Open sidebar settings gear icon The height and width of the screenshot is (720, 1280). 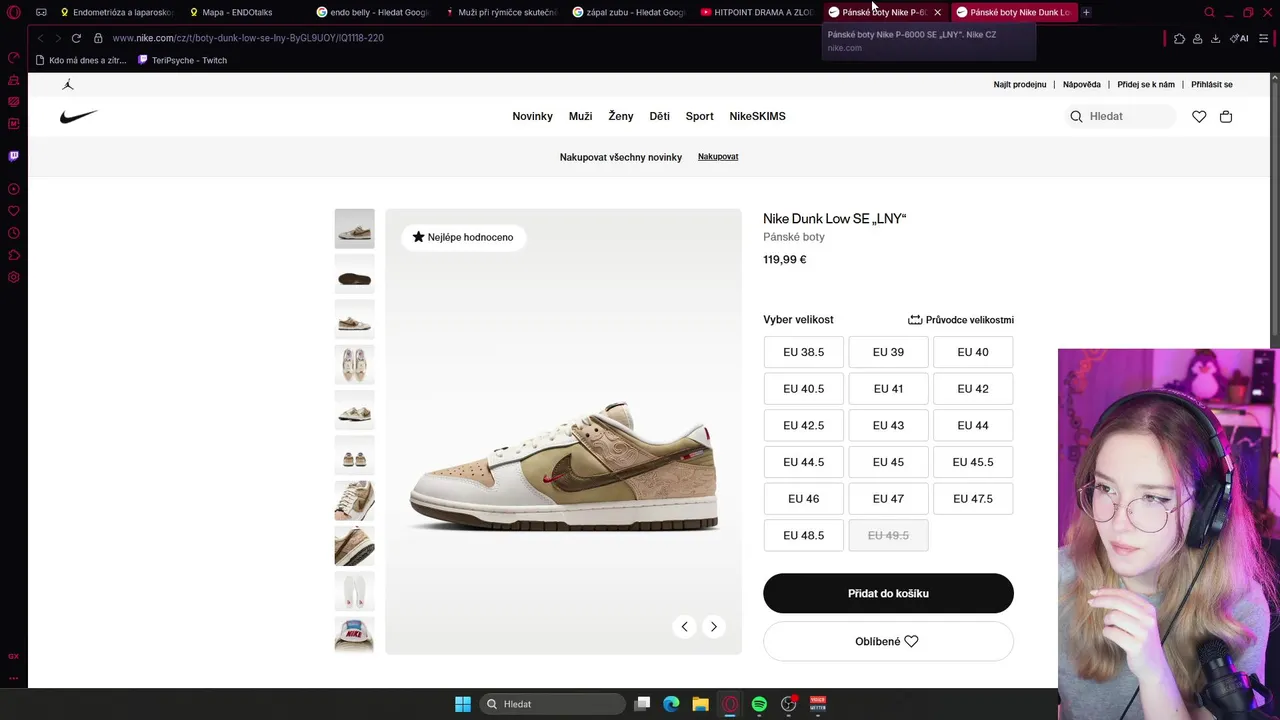coord(14,277)
